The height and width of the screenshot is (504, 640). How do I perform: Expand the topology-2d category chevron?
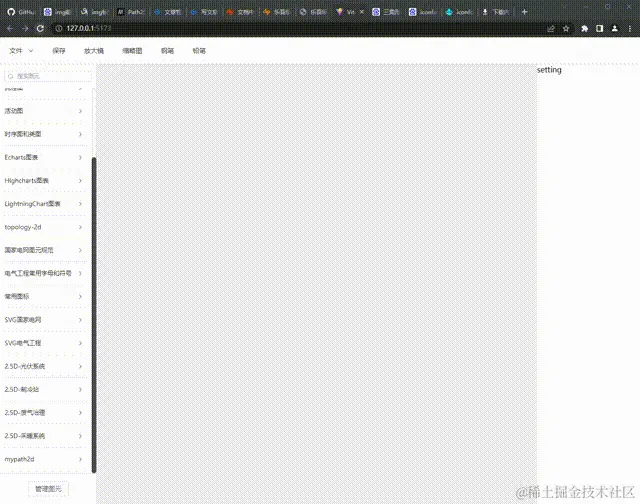pyautogui.click(x=80, y=227)
